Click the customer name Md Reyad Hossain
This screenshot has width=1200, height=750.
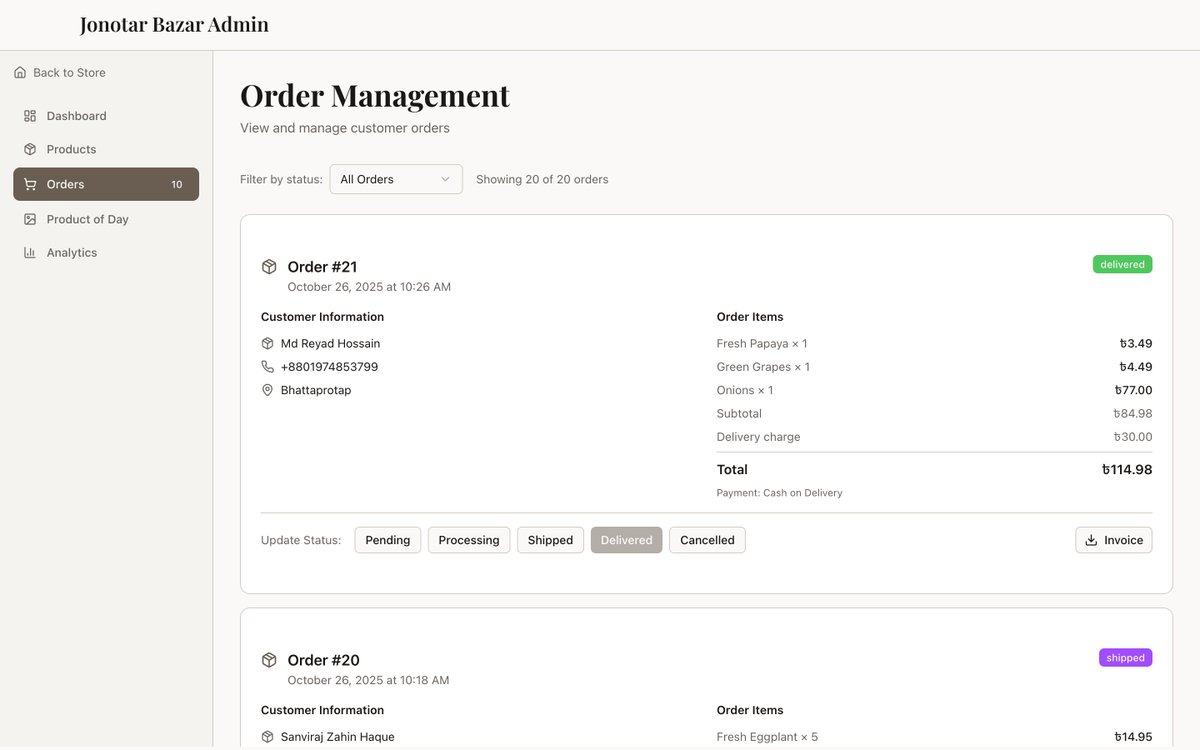330,343
